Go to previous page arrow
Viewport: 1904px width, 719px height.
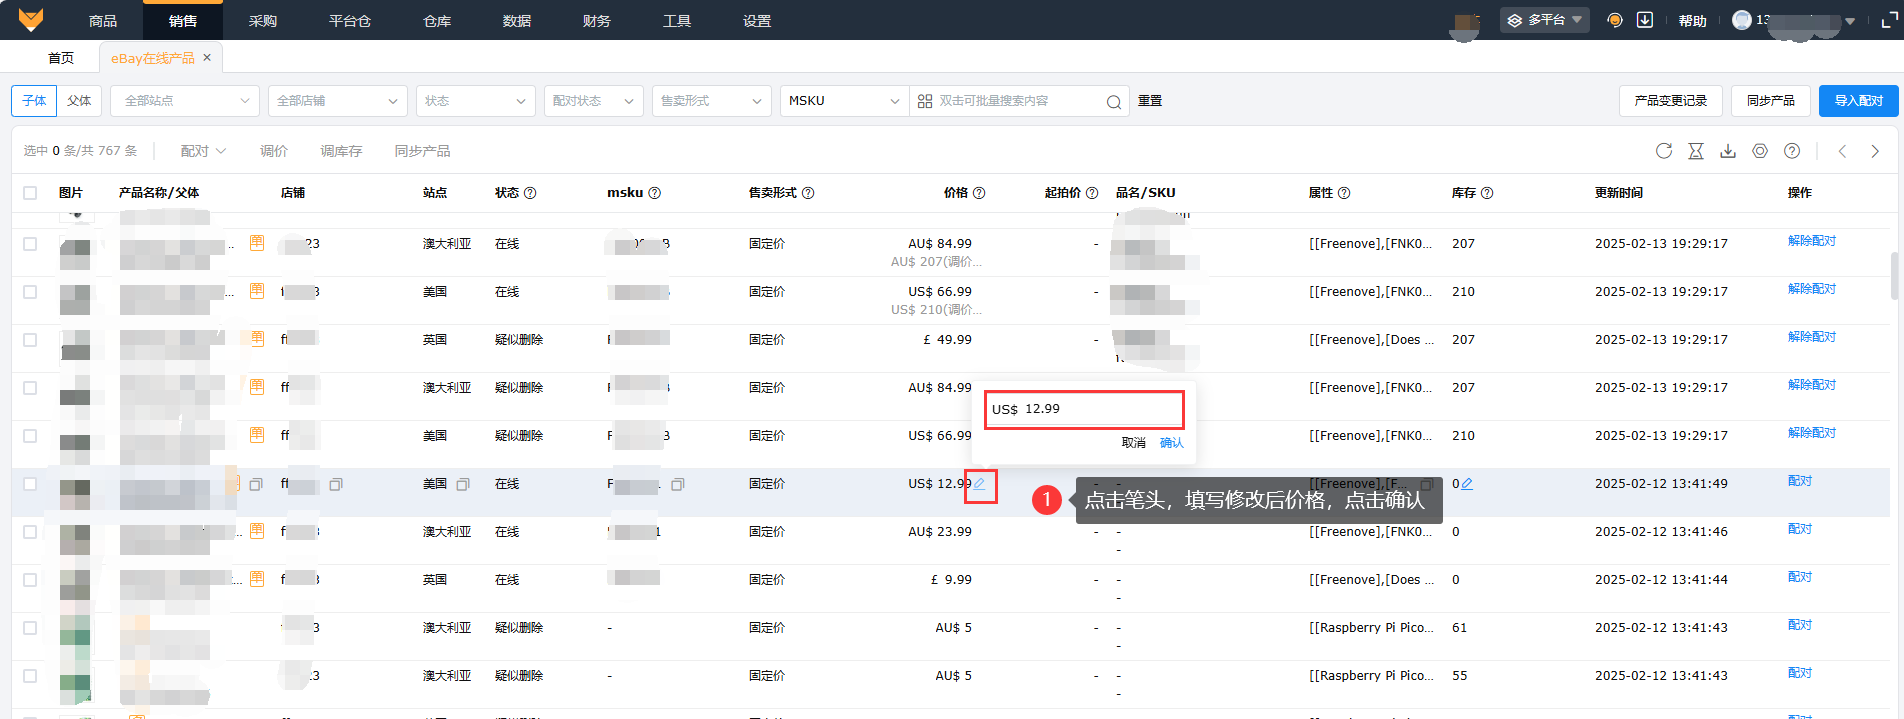pos(1842,151)
